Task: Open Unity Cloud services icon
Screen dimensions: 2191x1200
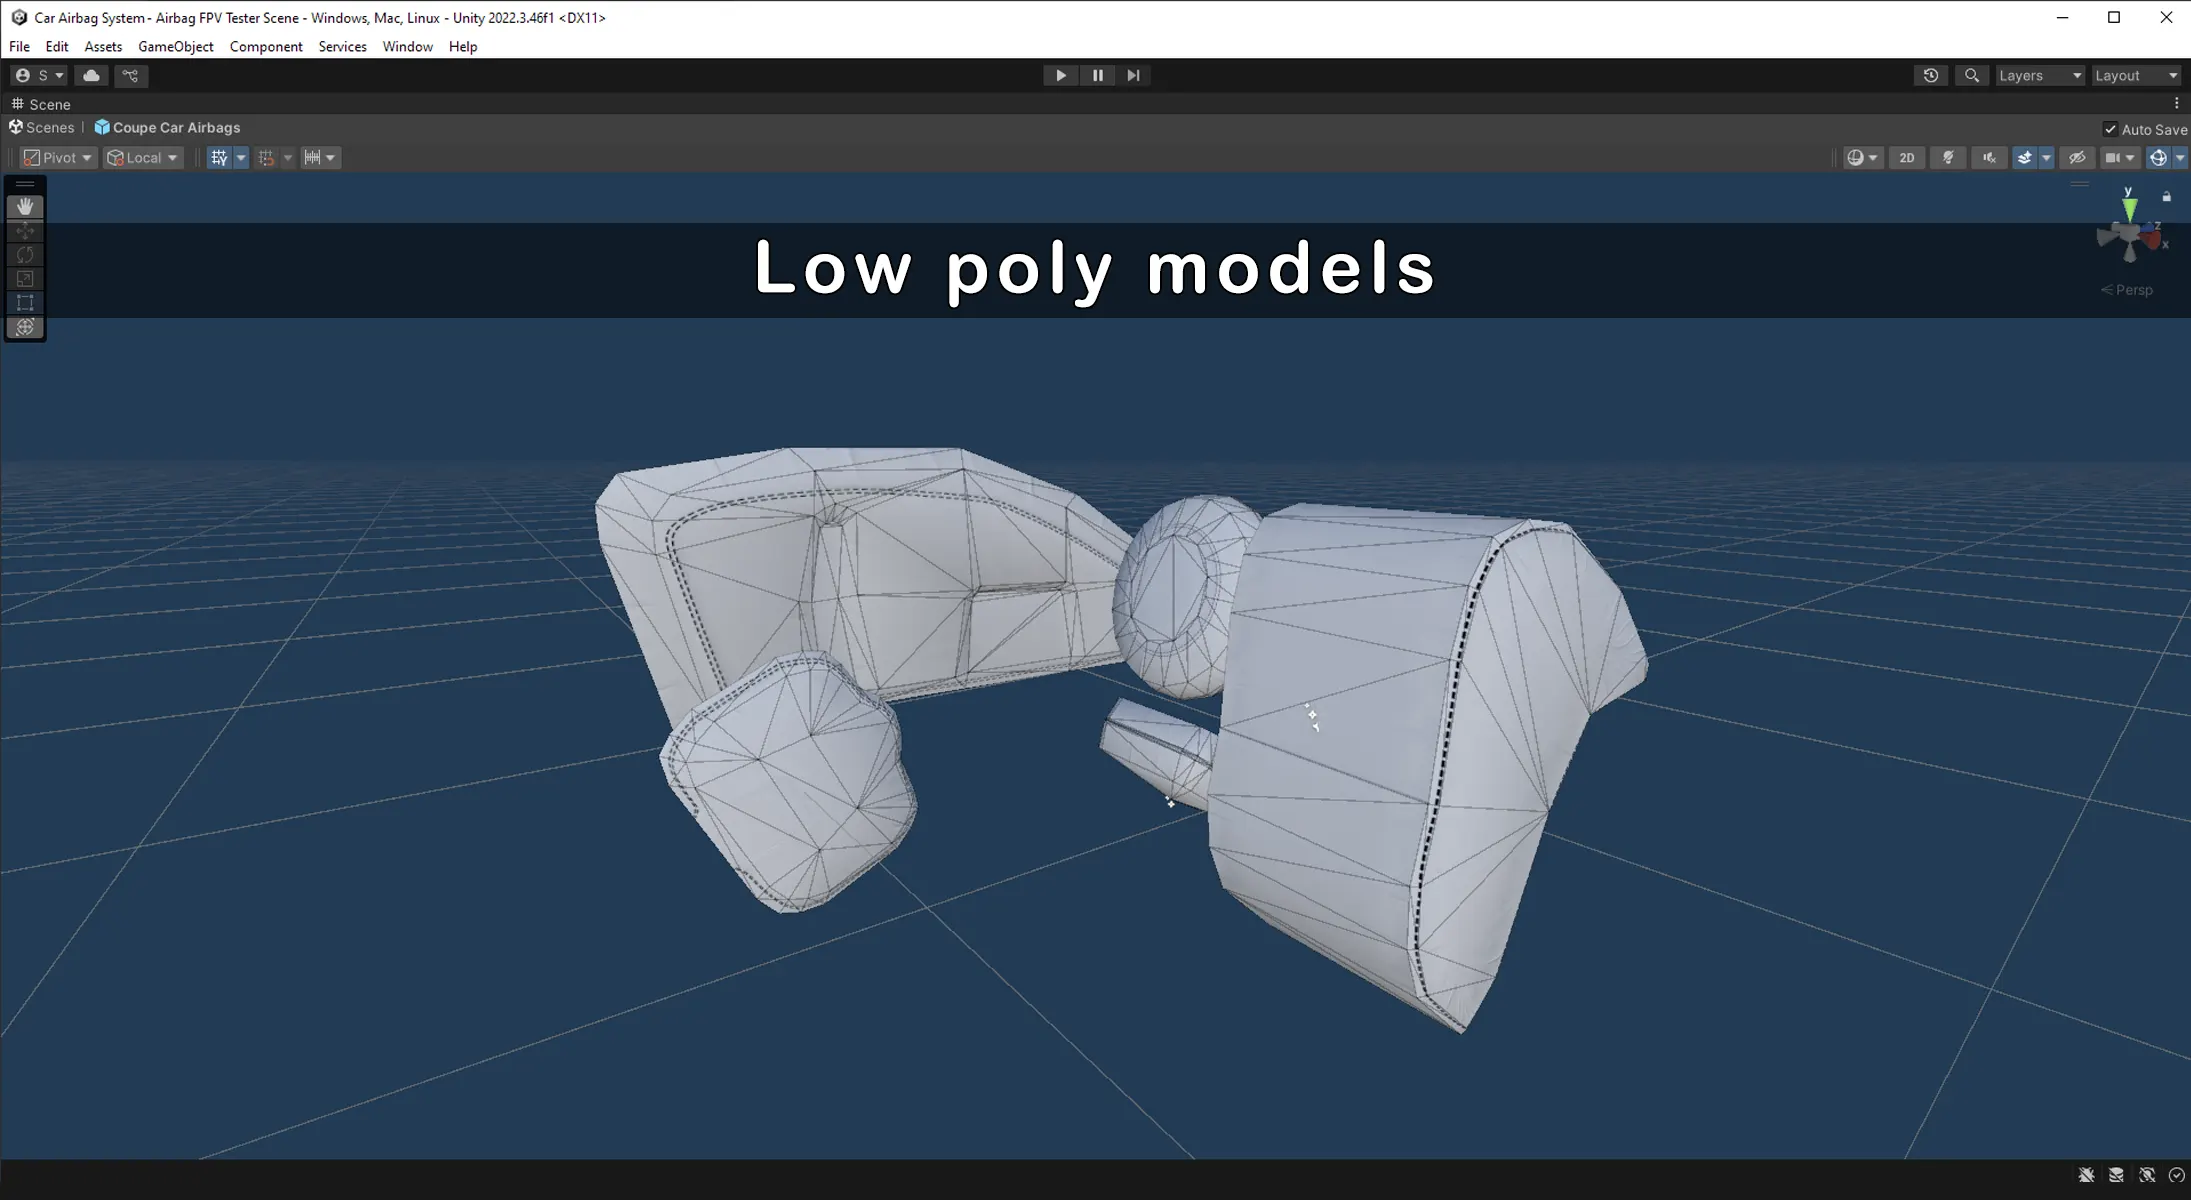Action: click(91, 76)
